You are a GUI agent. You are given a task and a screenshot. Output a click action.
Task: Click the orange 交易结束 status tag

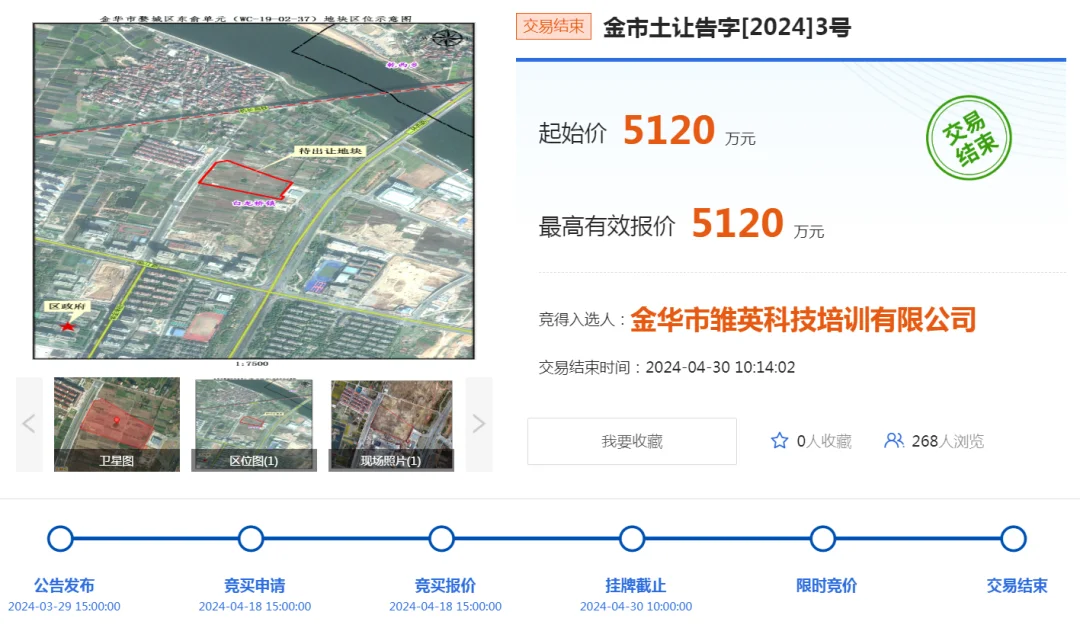pyautogui.click(x=554, y=26)
